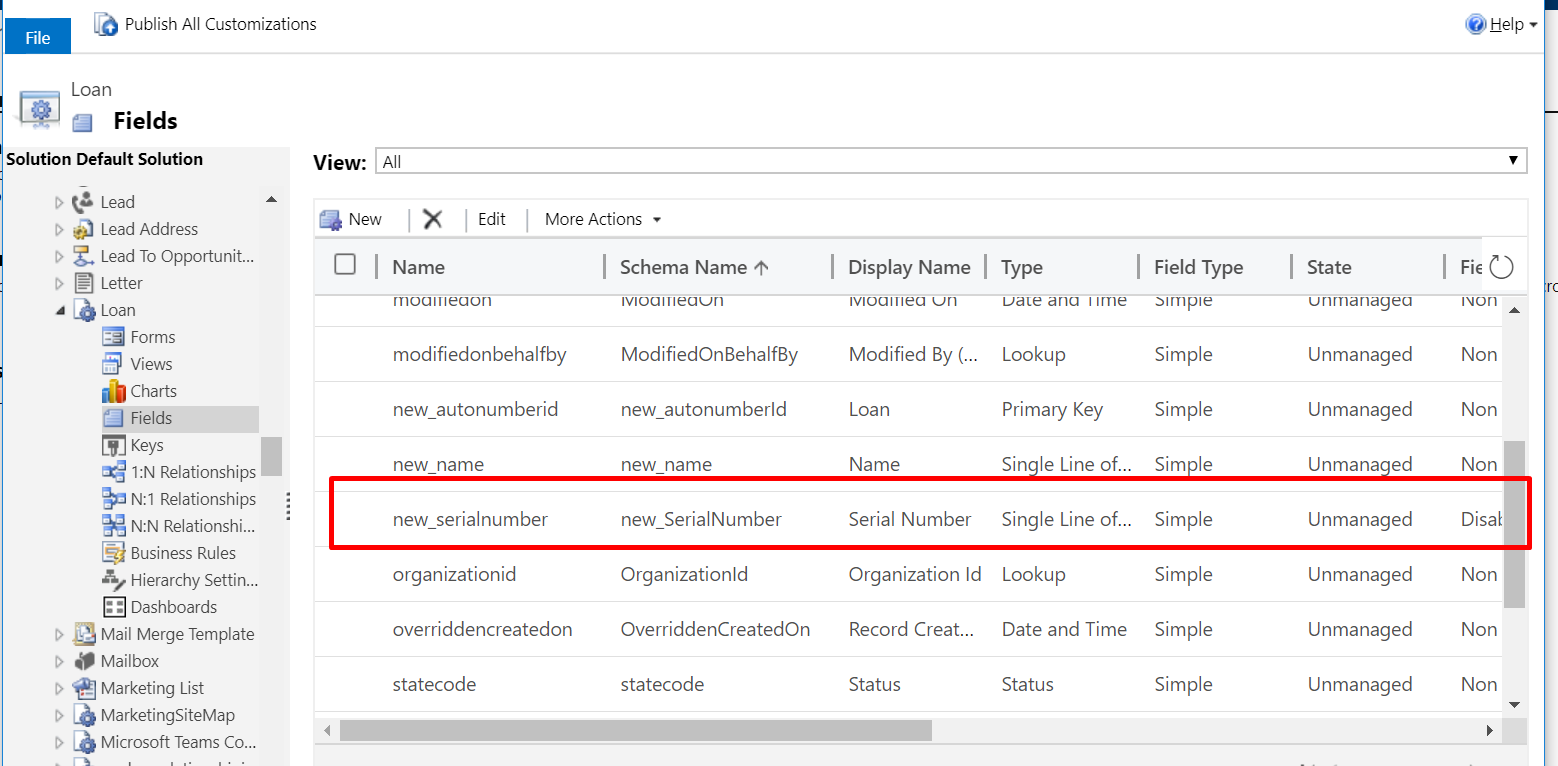Click the horizontal scrollbar right arrow

1489,731
